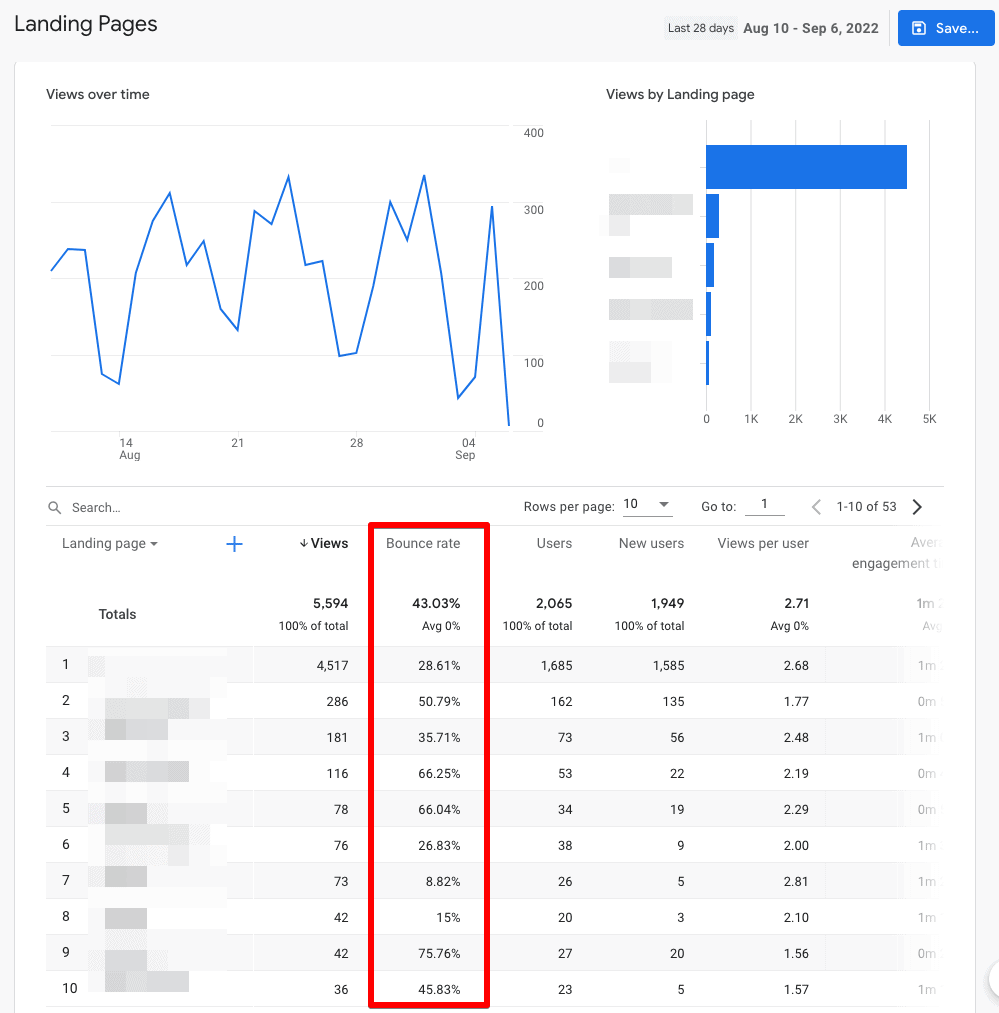Click the Go to page number field

(765, 505)
